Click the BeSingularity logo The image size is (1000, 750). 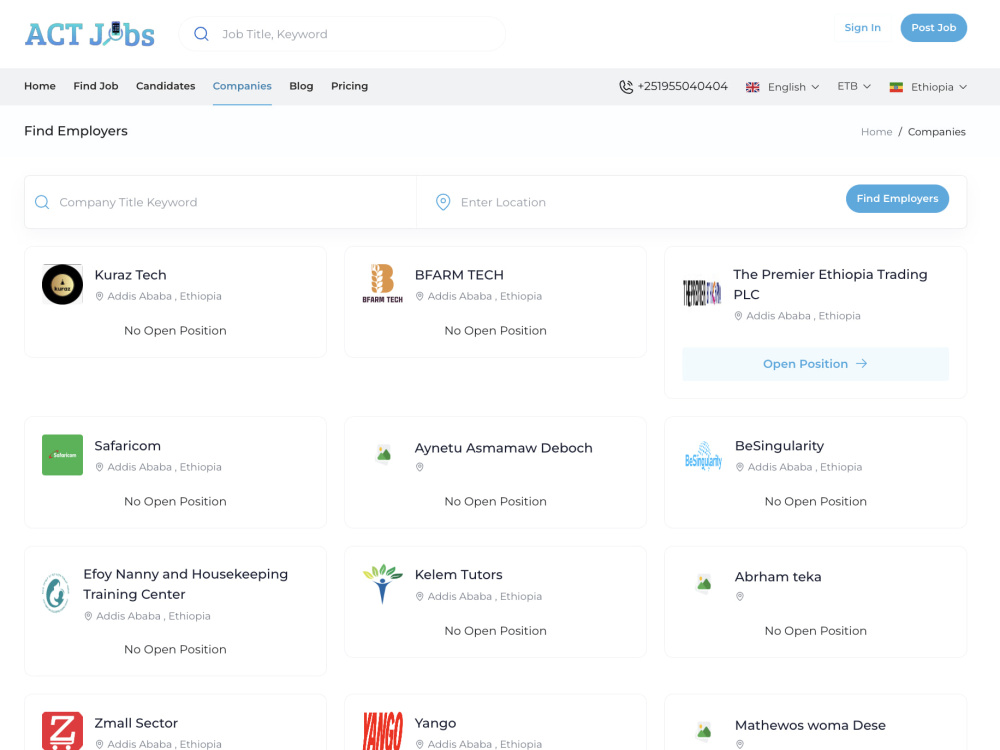tap(703, 455)
